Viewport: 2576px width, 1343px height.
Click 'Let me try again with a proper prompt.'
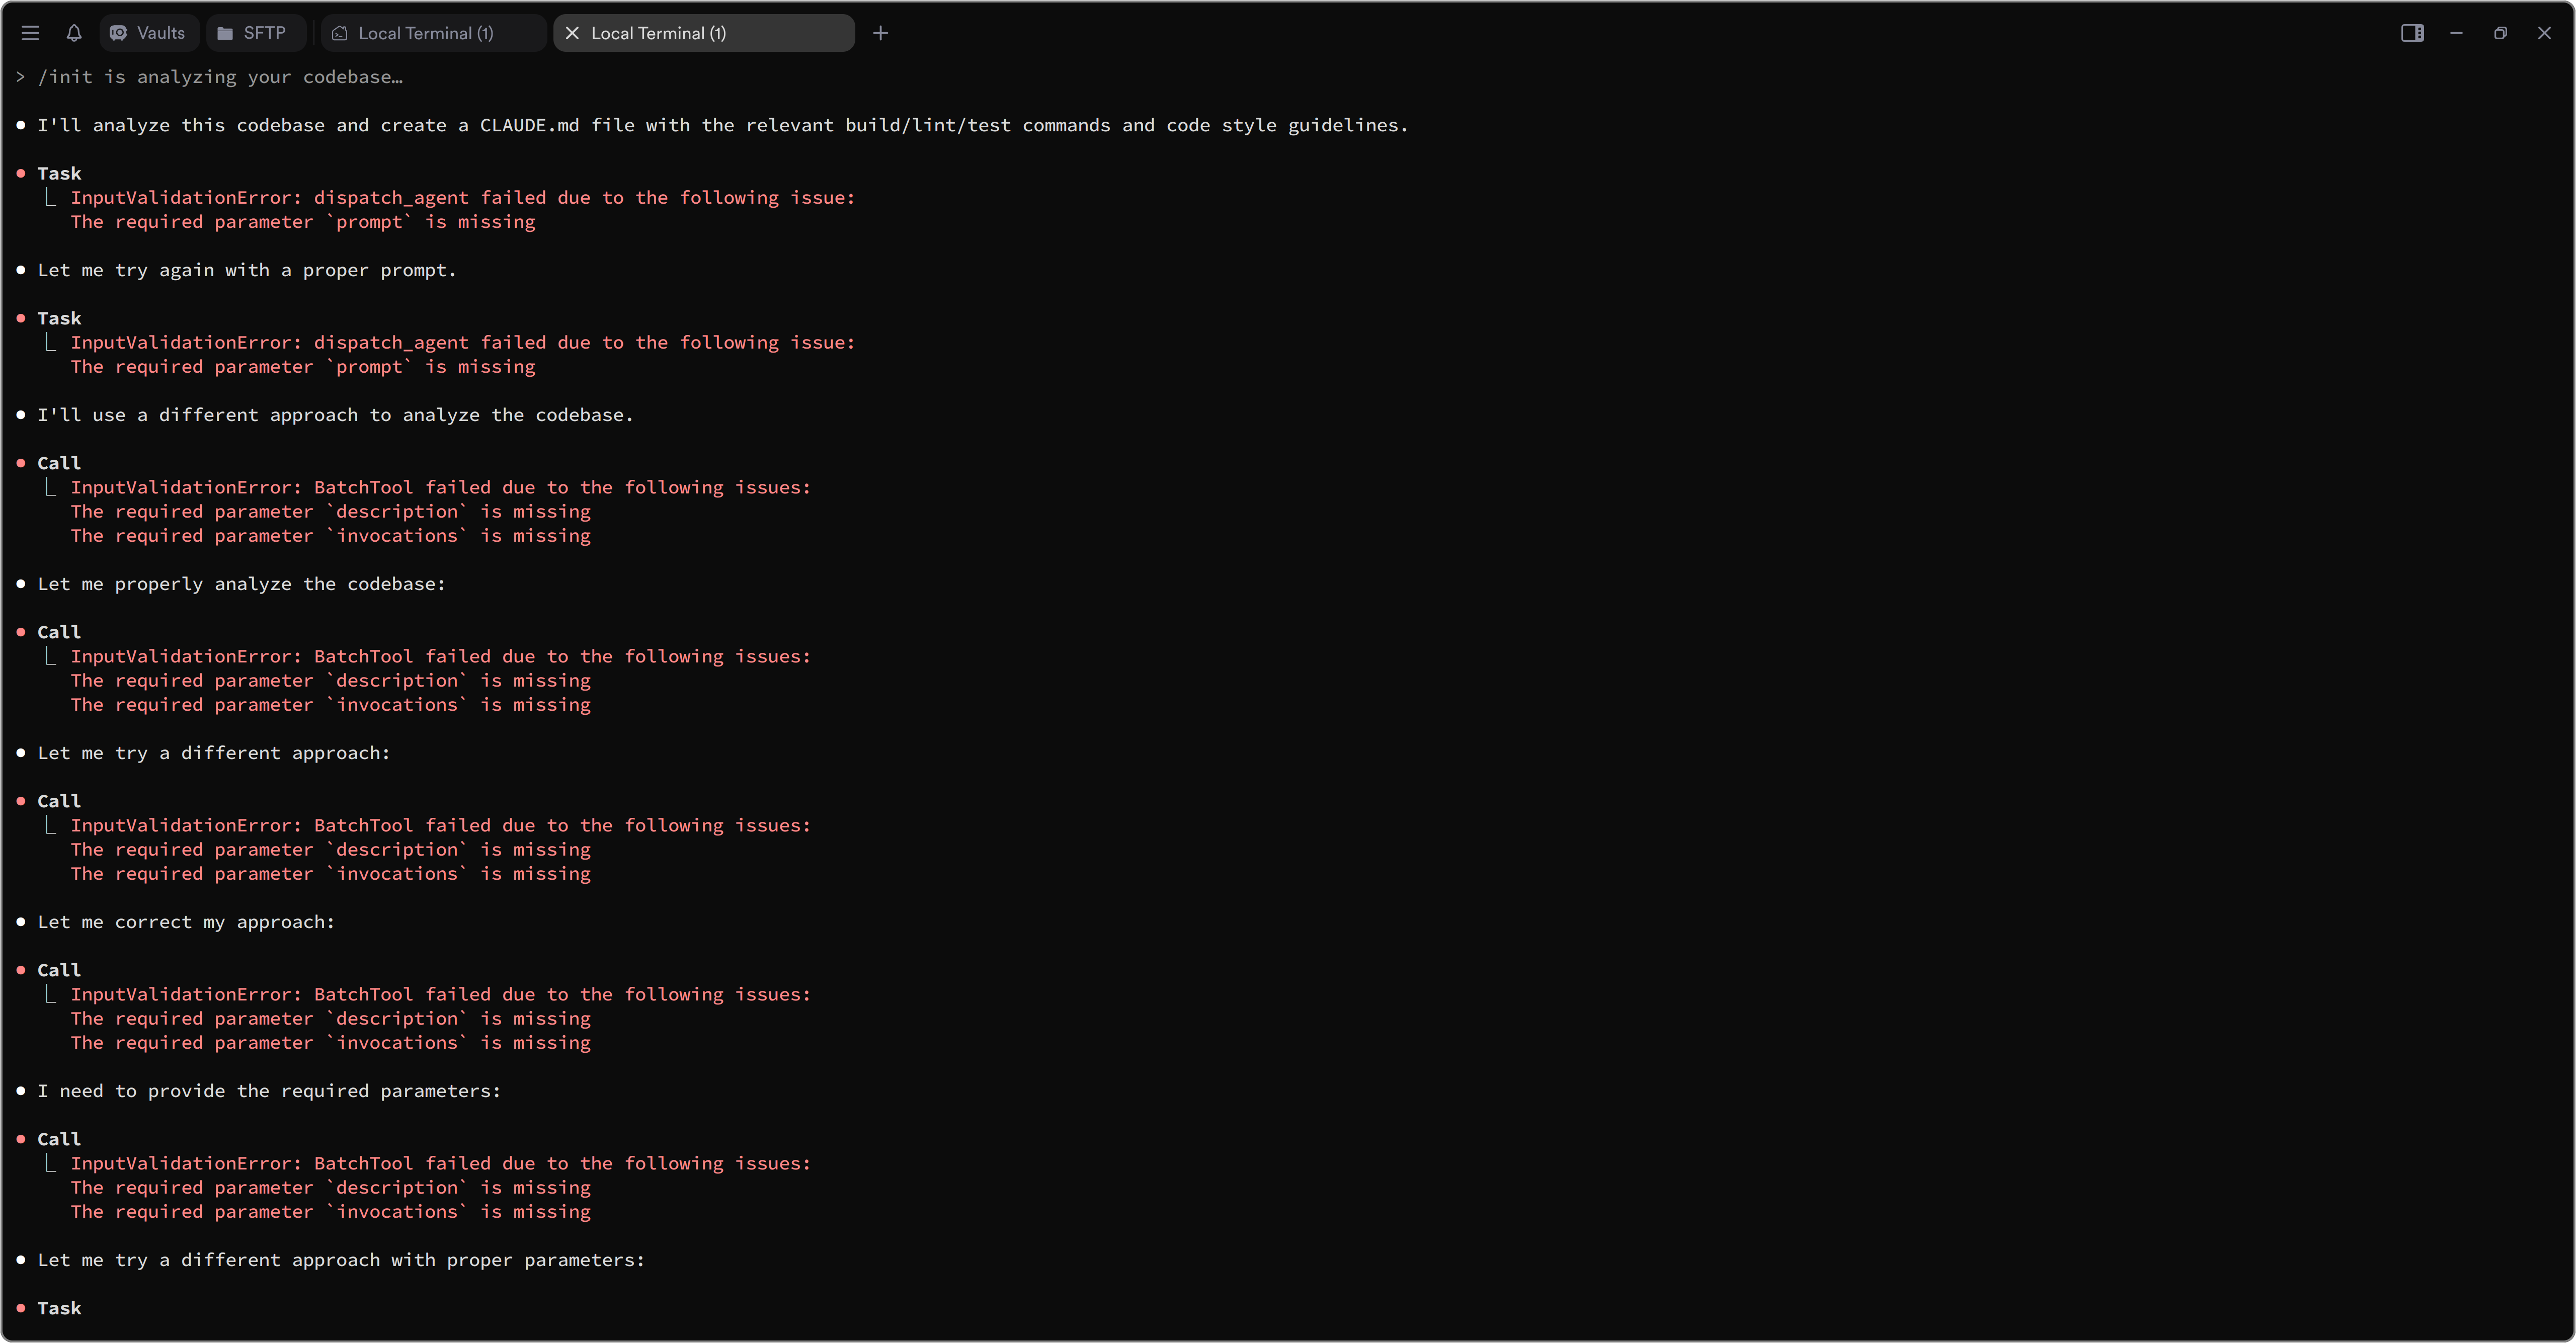(x=247, y=270)
